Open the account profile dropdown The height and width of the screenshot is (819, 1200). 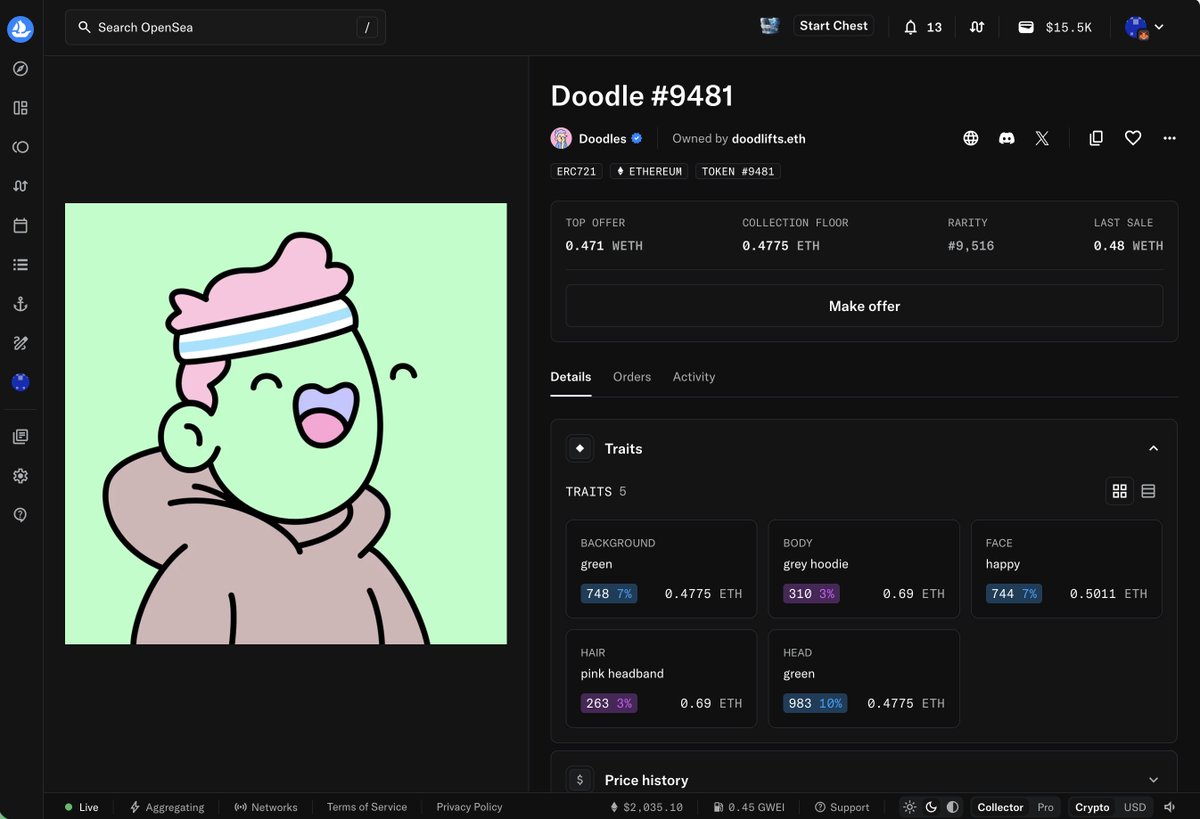tap(1146, 27)
